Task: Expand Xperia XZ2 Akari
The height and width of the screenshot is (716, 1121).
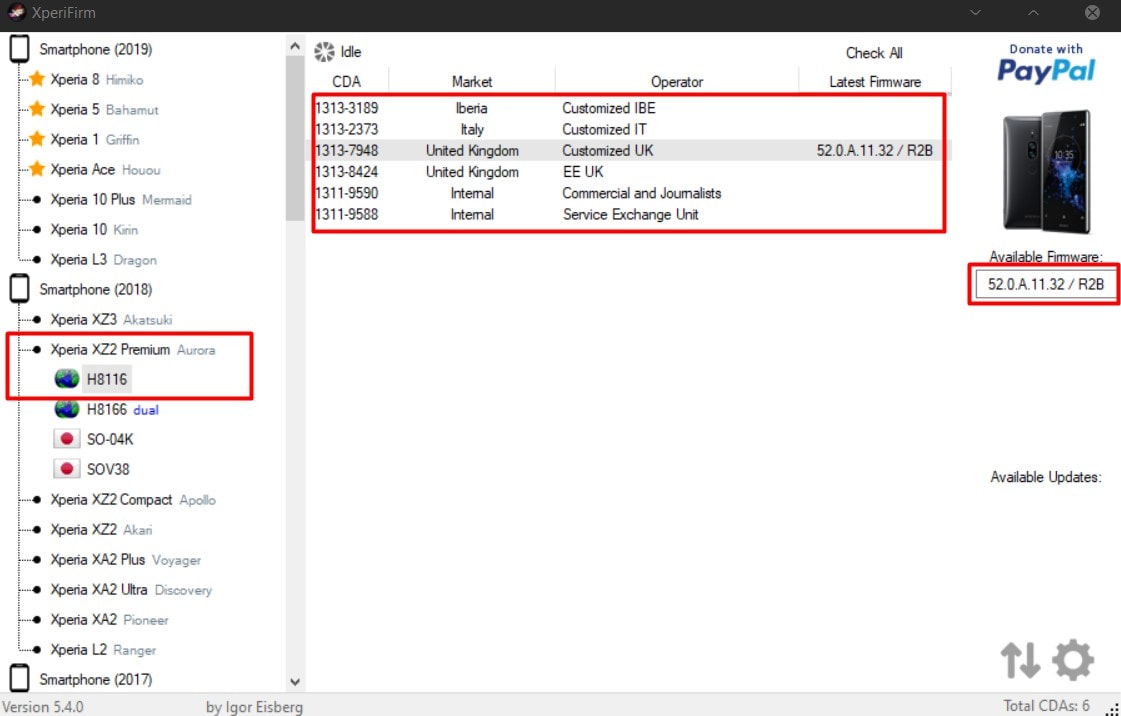Action: click(101, 529)
